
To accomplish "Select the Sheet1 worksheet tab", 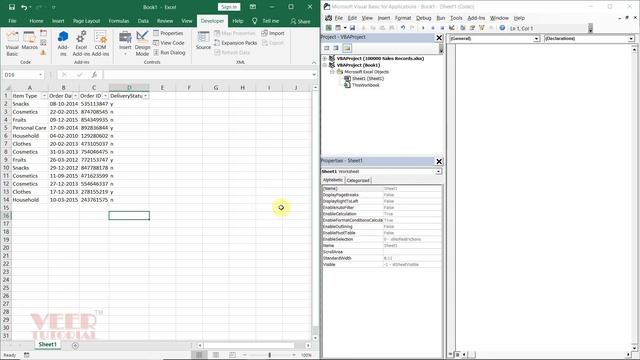I will click(47, 344).
